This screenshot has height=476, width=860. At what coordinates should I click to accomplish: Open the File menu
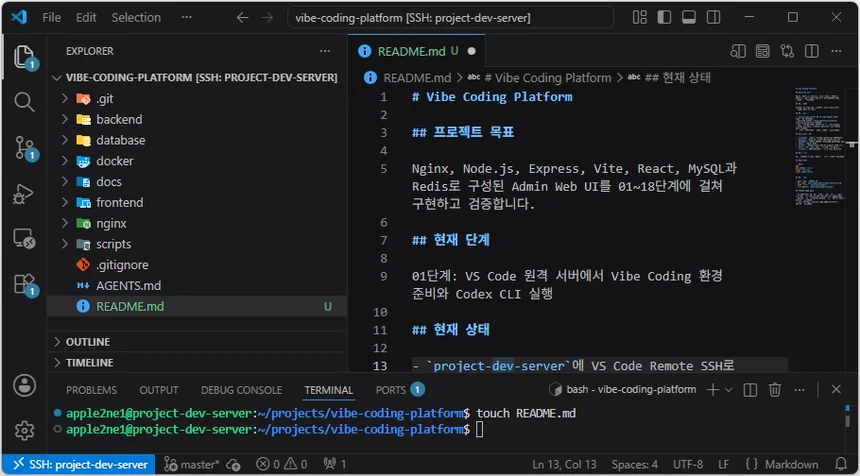click(52, 18)
